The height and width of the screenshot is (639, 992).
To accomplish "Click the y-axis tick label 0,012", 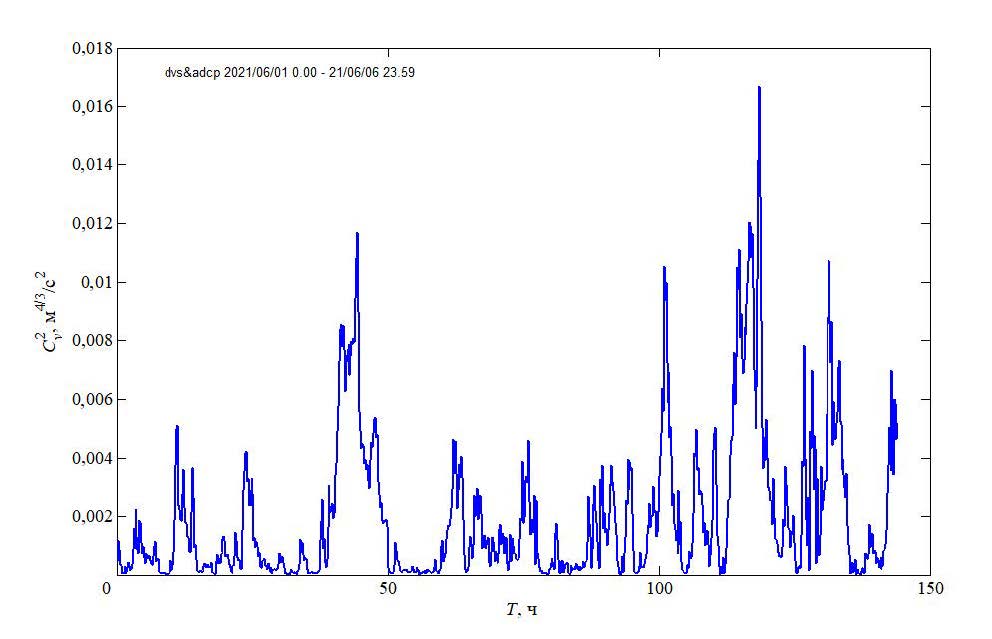I will [x=89, y=224].
